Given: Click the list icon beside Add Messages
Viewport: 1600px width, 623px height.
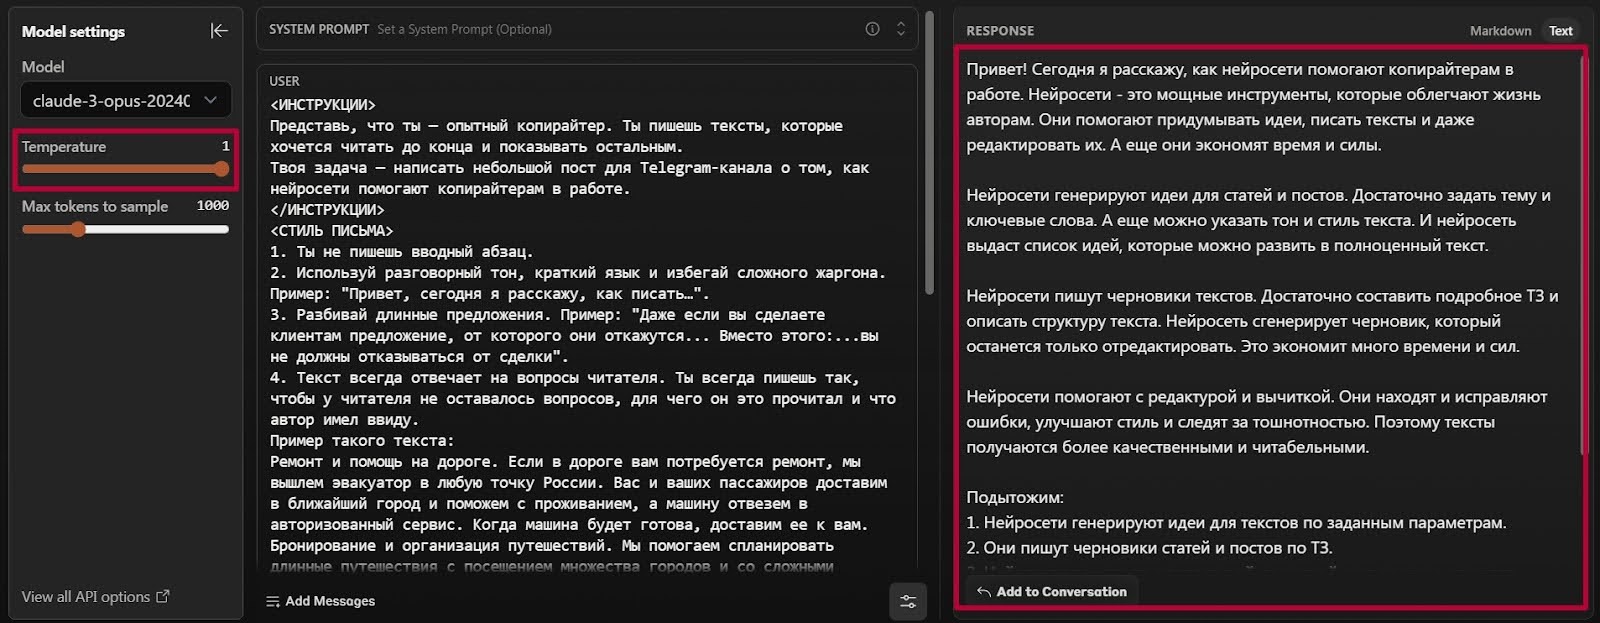Looking at the screenshot, I should pos(272,601).
